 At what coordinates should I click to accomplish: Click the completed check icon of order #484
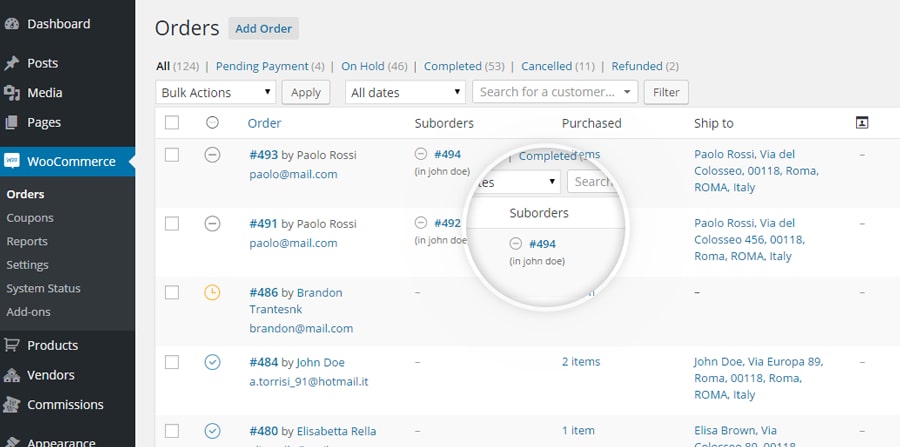click(212, 362)
